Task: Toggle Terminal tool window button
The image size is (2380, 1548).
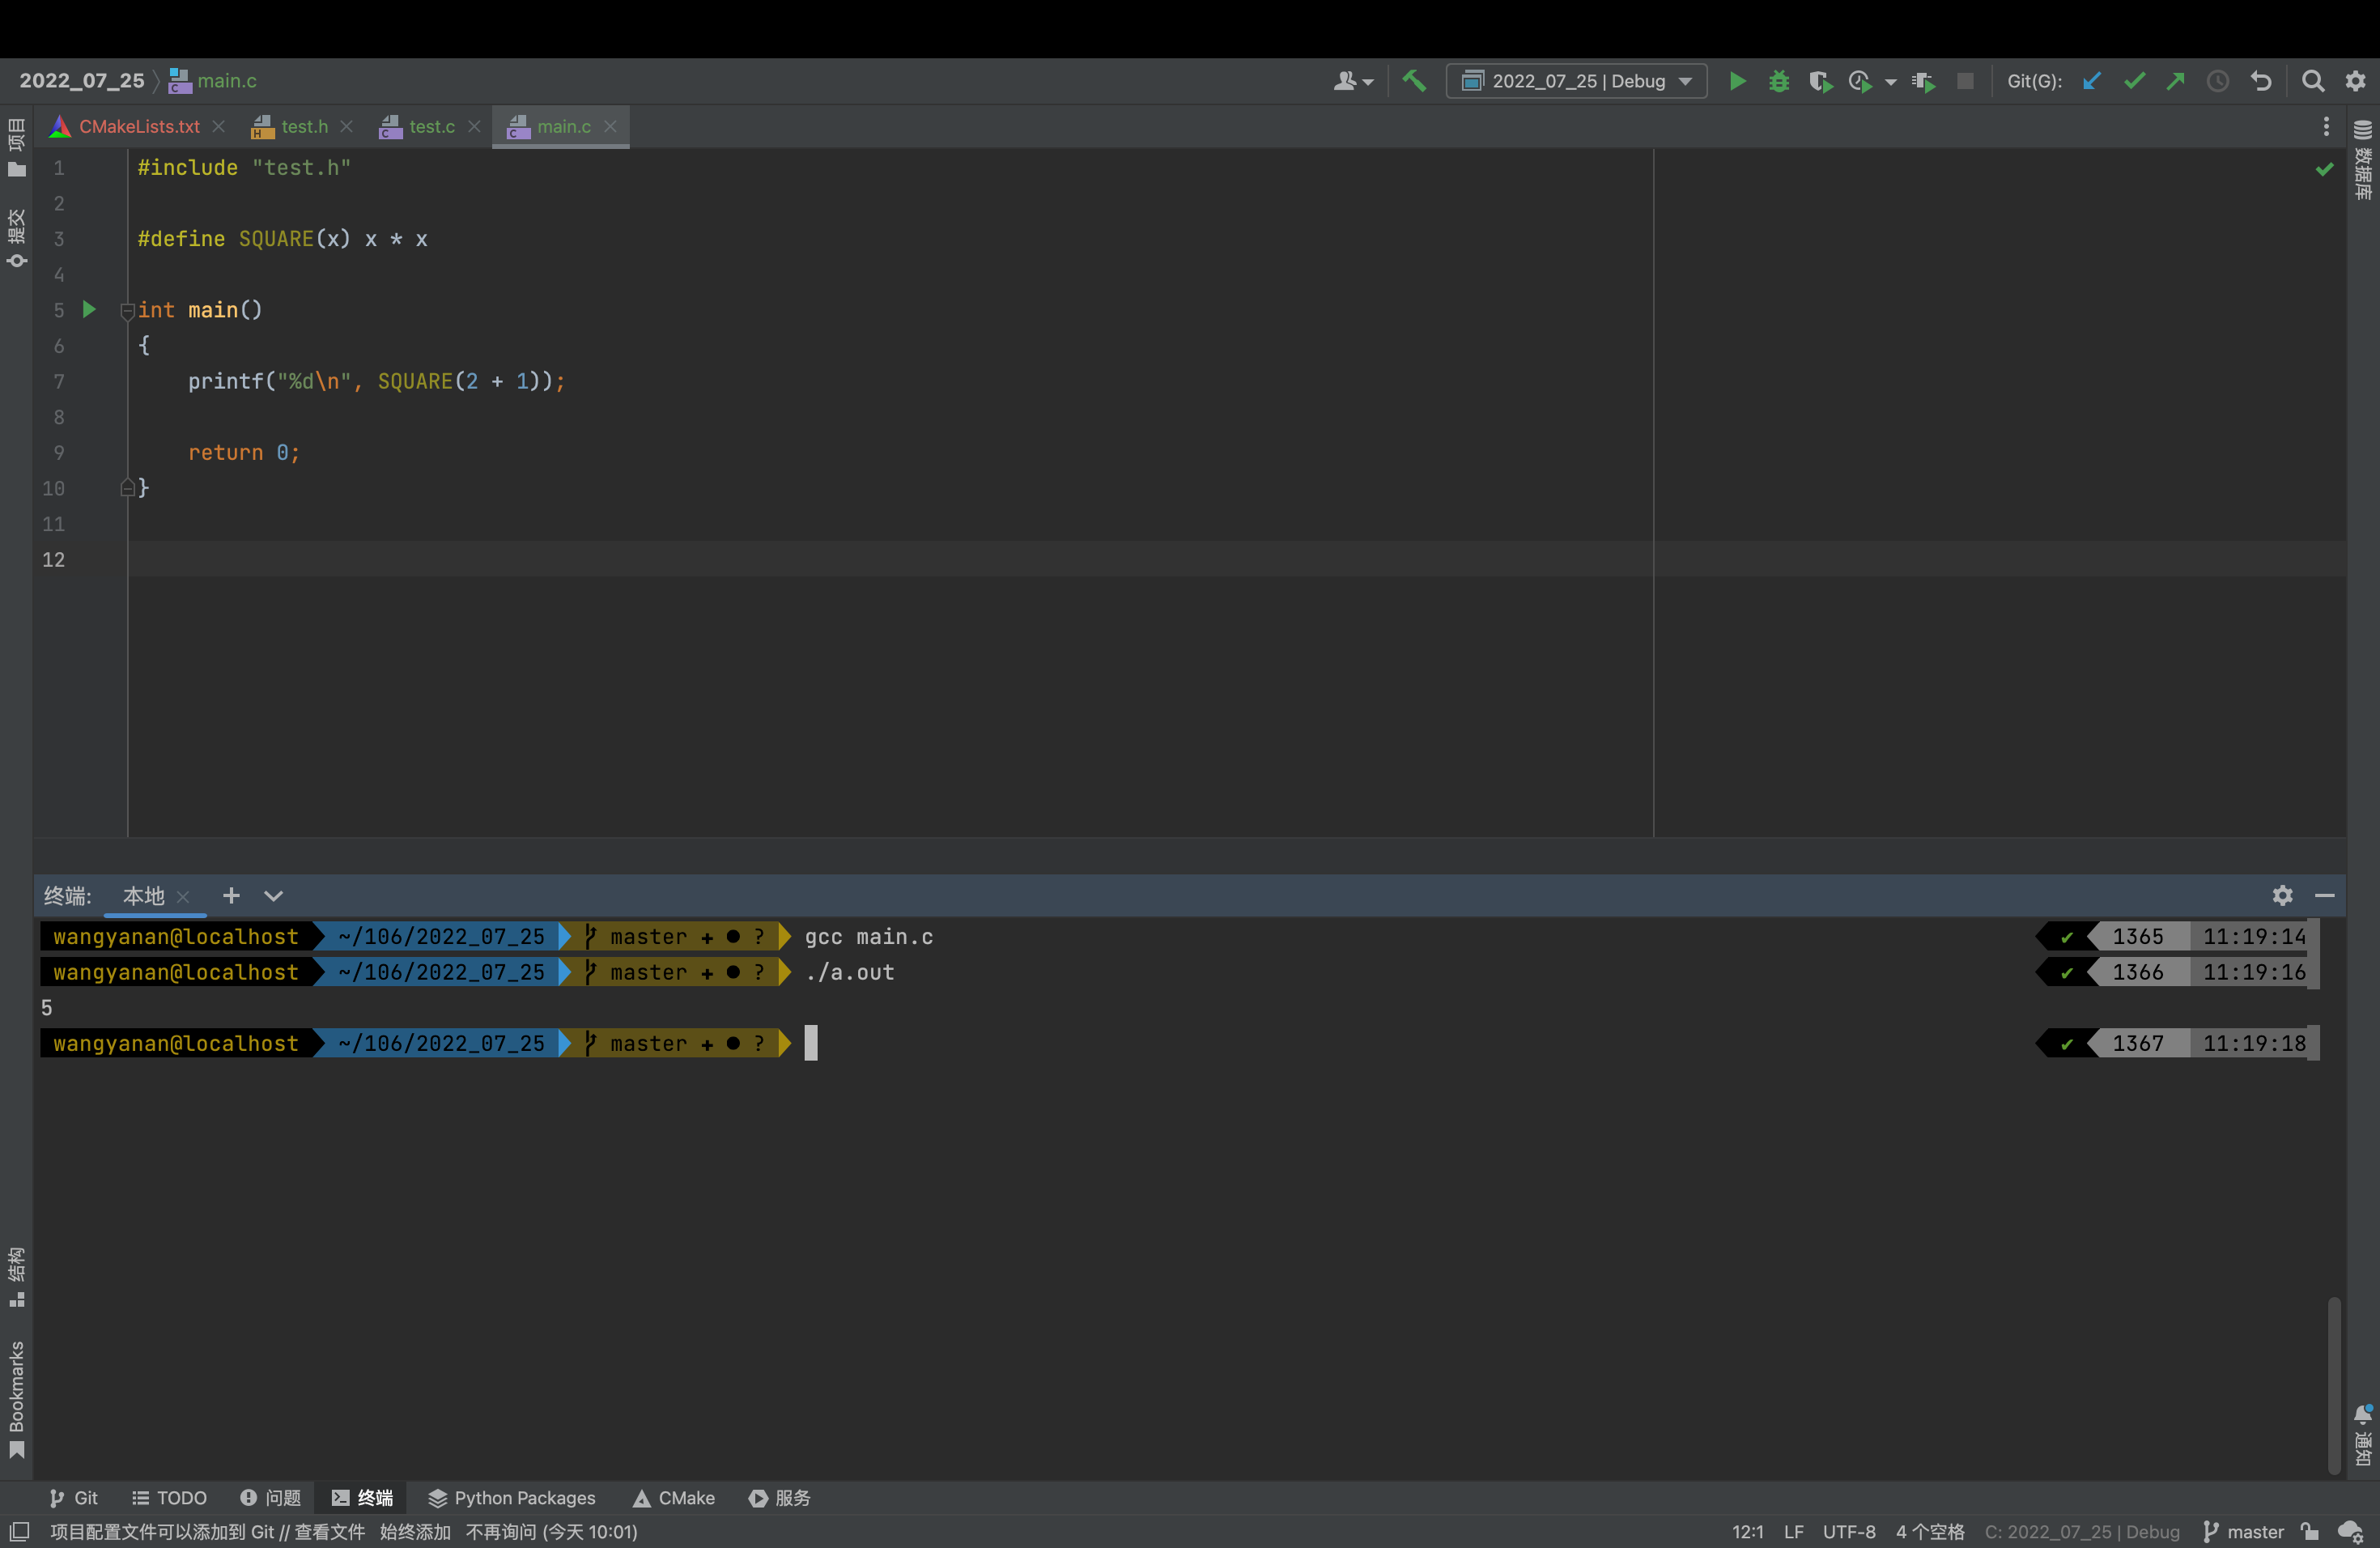Action: click(363, 1497)
